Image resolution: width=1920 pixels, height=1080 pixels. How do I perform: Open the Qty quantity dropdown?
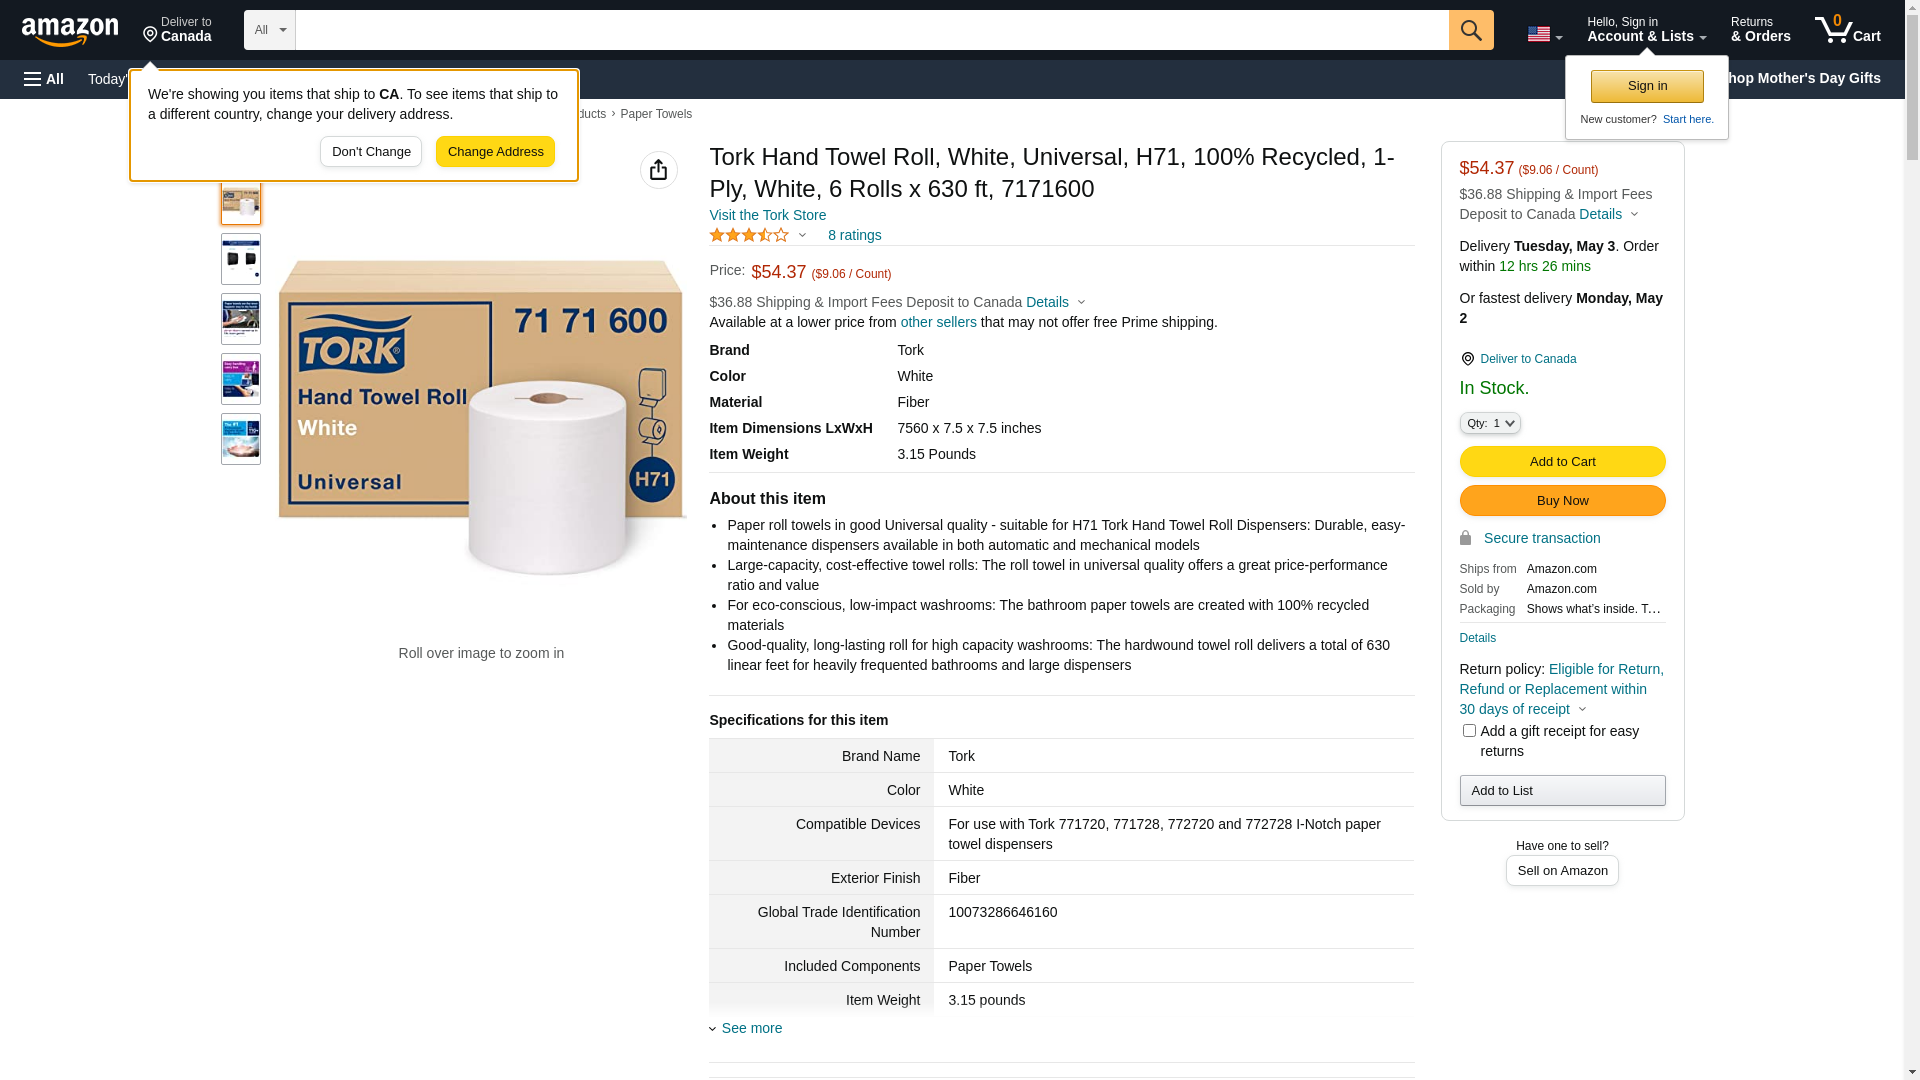(1490, 423)
